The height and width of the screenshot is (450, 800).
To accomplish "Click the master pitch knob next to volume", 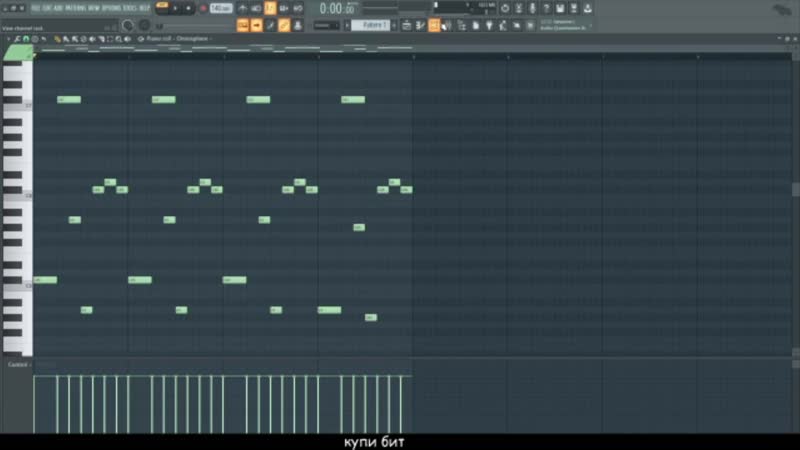I will pos(144,25).
